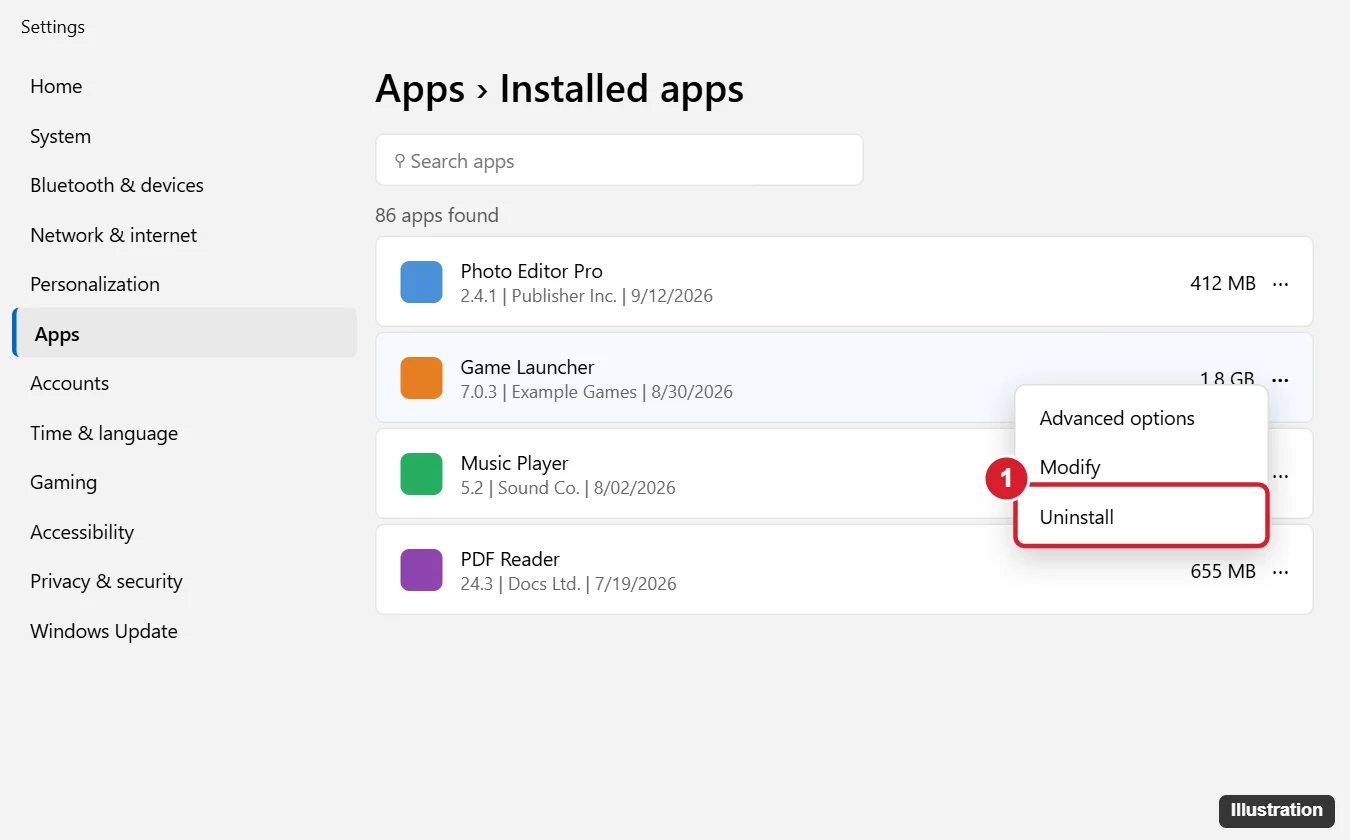Click the '86 apps found' count text
Screen dimensions: 1350x840
[437, 215]
